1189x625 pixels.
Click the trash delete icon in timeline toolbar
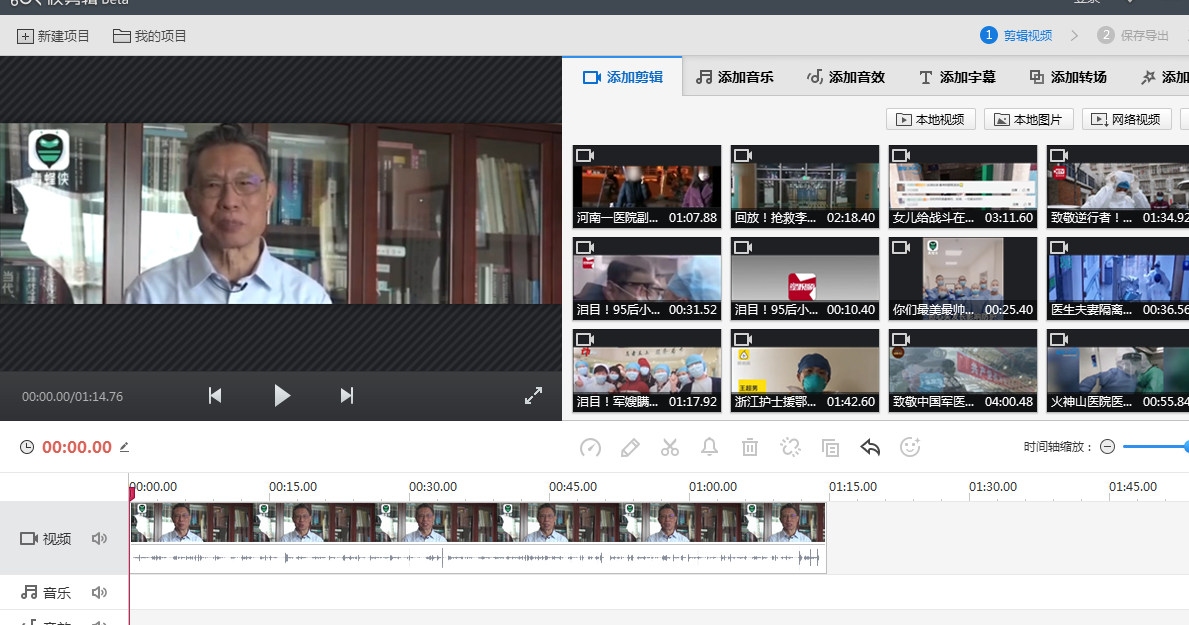click(750, 447)
